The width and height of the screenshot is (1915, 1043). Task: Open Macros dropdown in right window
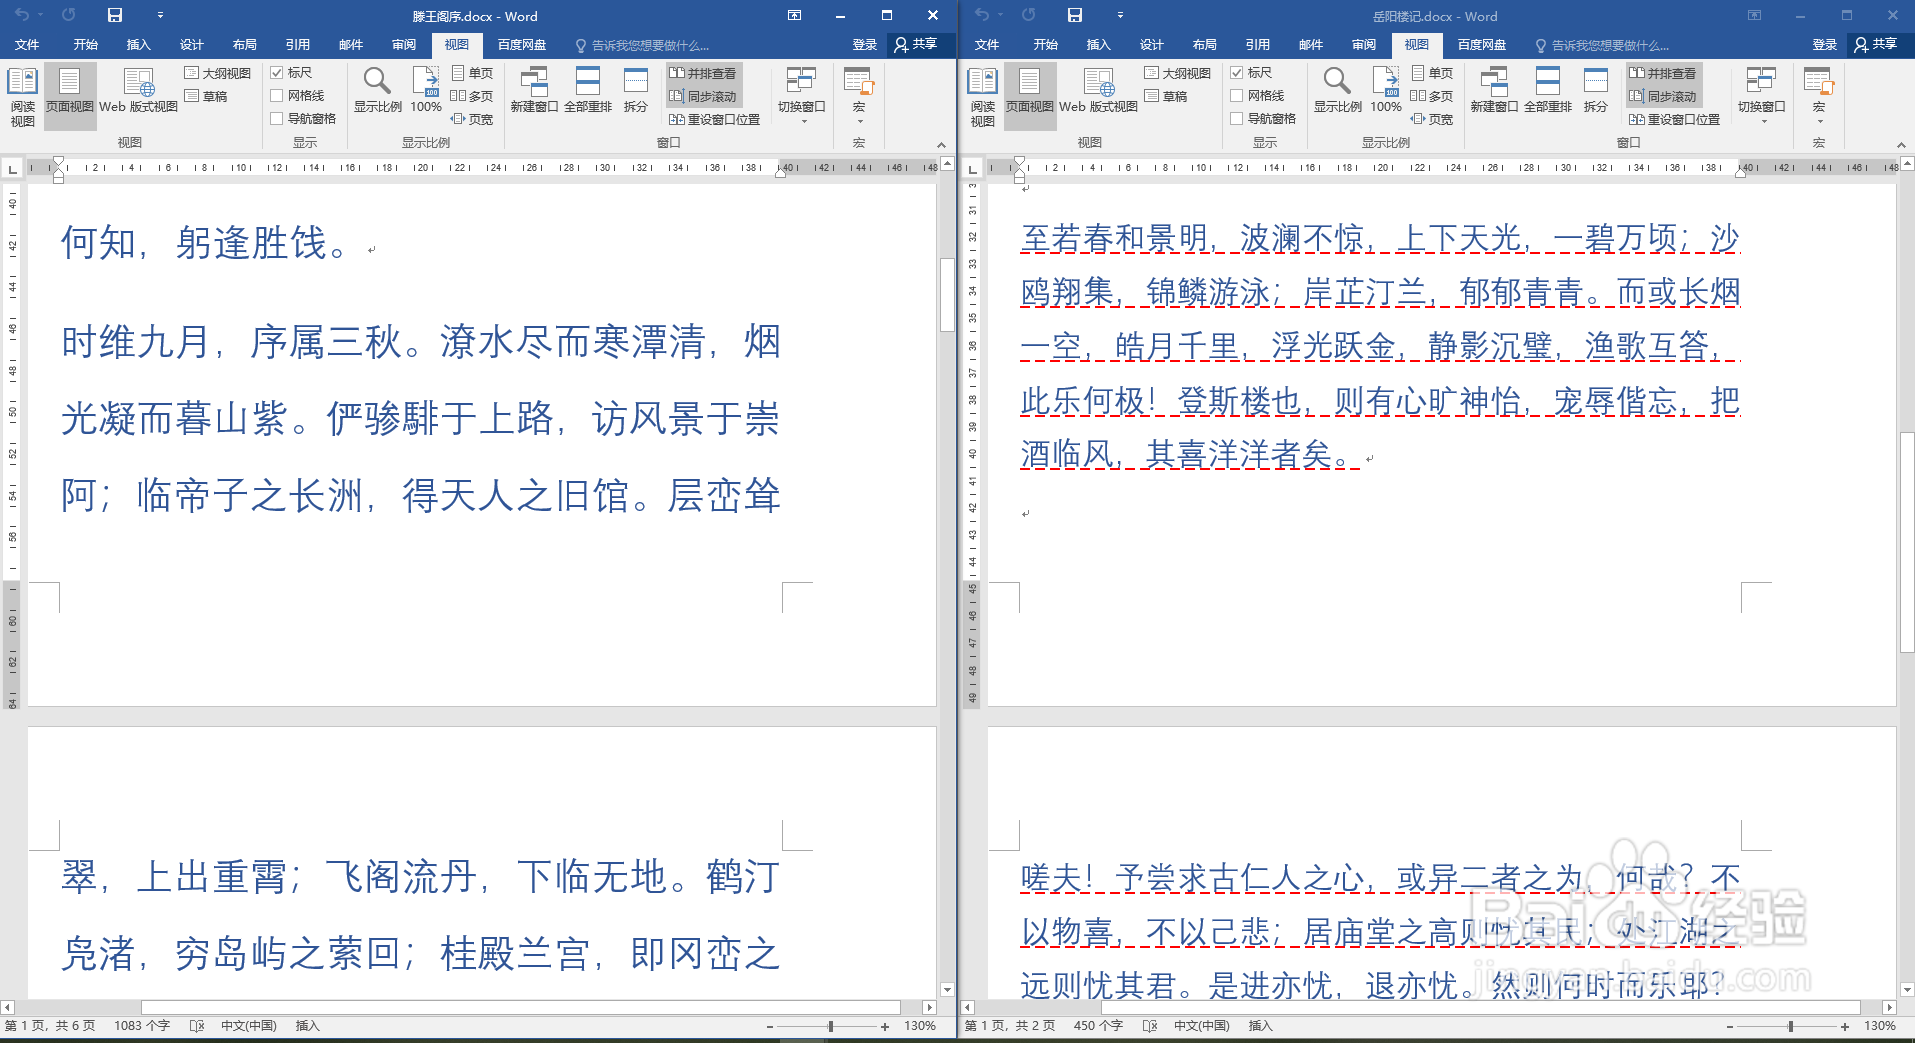pyautogui.click(x=1819, y=95)
